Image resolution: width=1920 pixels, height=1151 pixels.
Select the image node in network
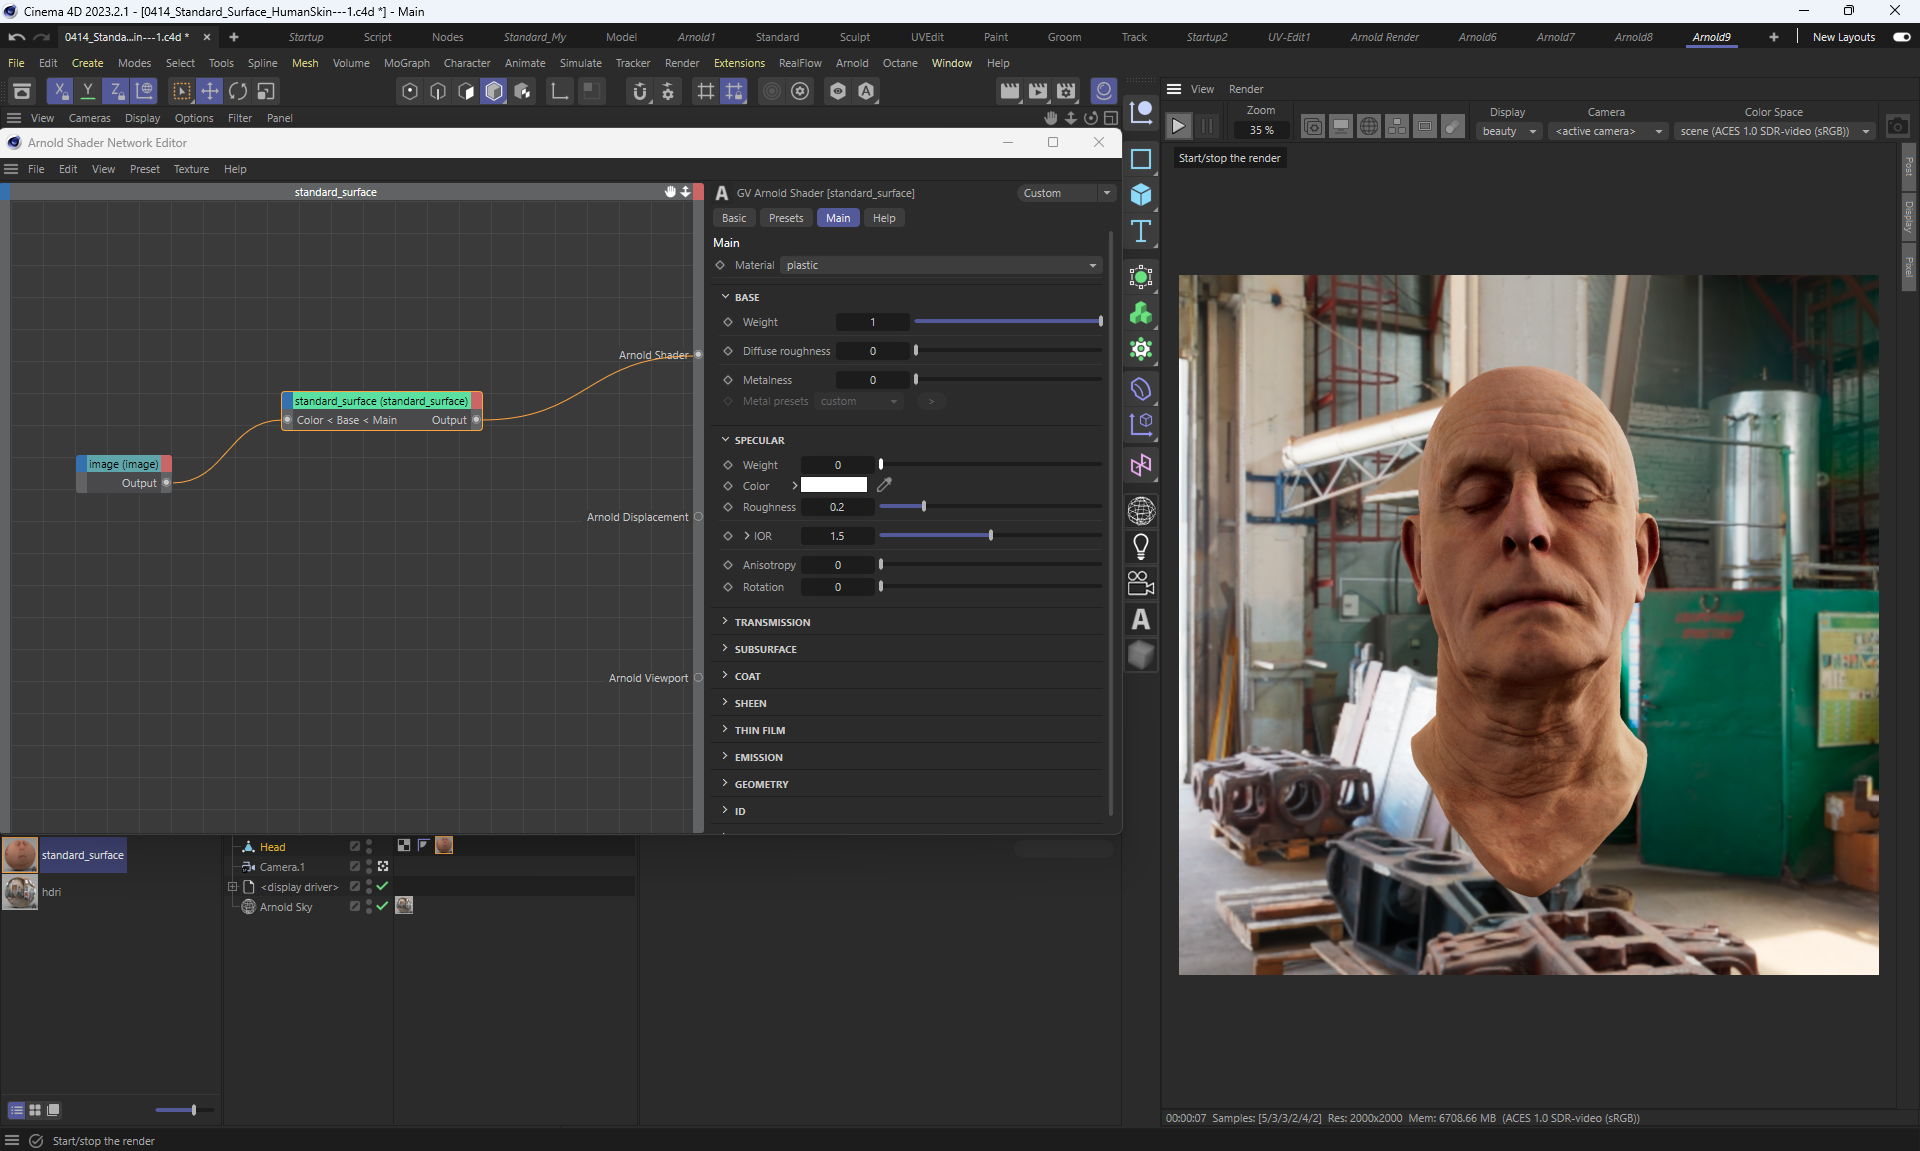(124, 464)
